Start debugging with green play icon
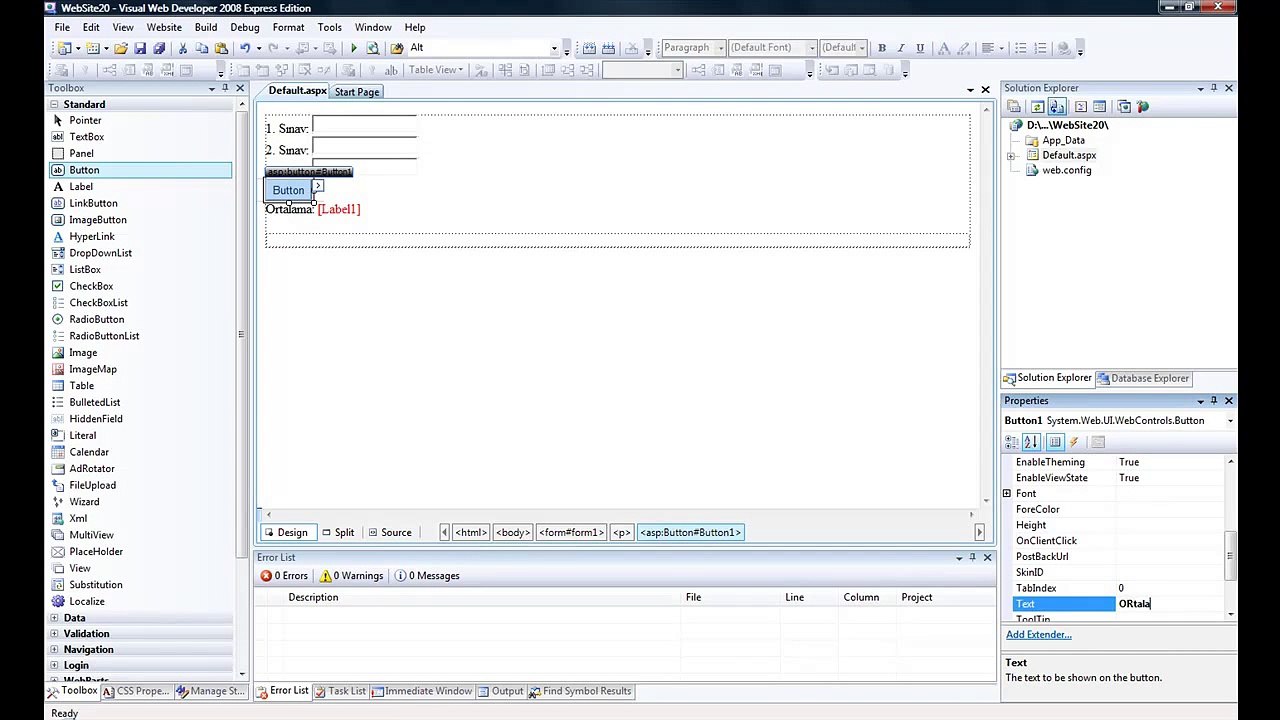The height and width of the screenshot is (720, 1280). pos(353,48)
